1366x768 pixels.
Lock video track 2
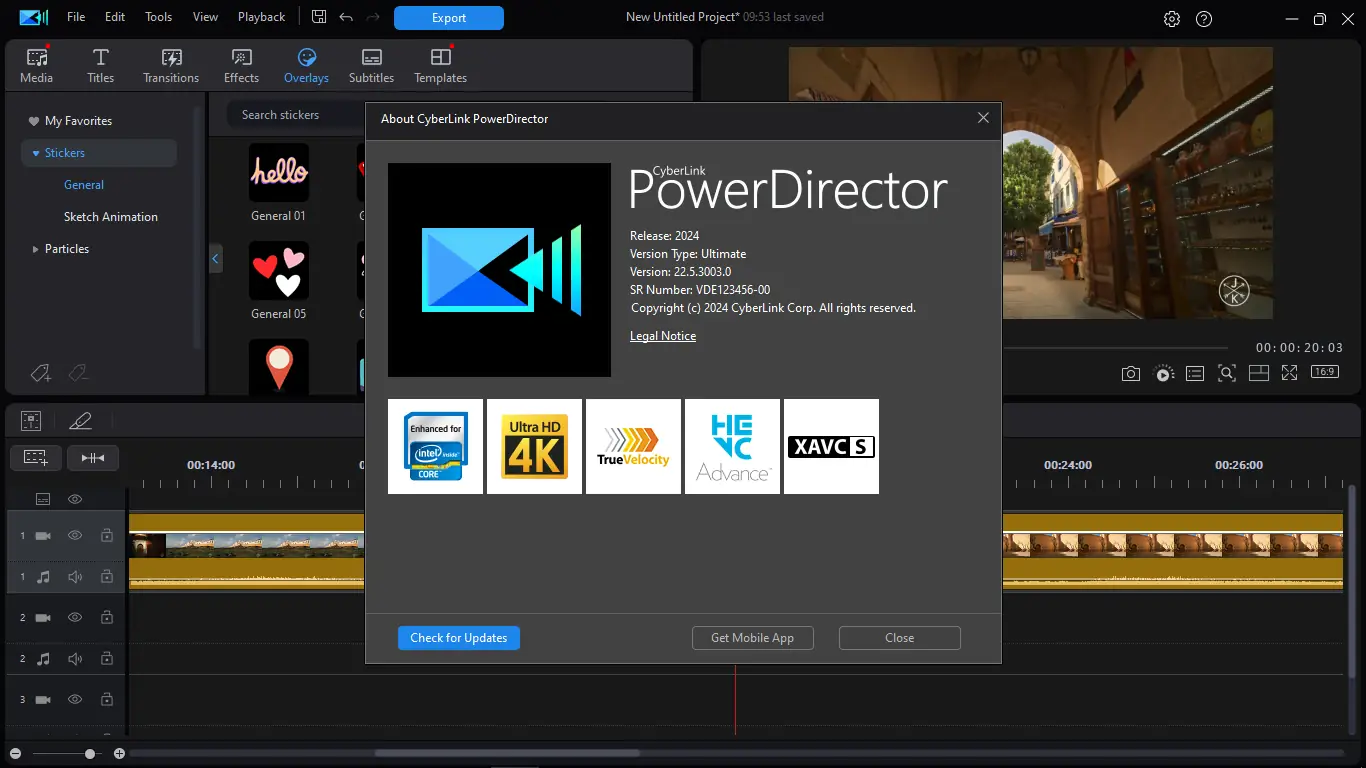point(107,618)
